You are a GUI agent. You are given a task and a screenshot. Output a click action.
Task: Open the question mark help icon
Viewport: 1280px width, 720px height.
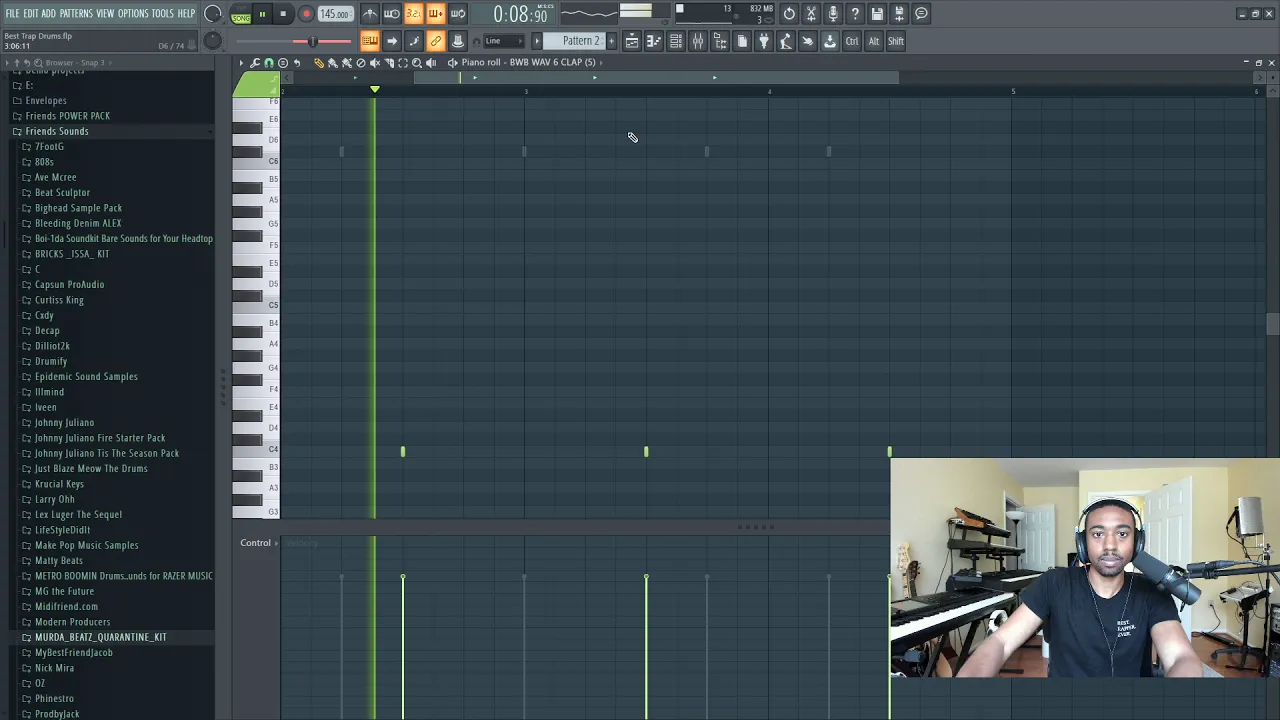click(x=855, y=14)
